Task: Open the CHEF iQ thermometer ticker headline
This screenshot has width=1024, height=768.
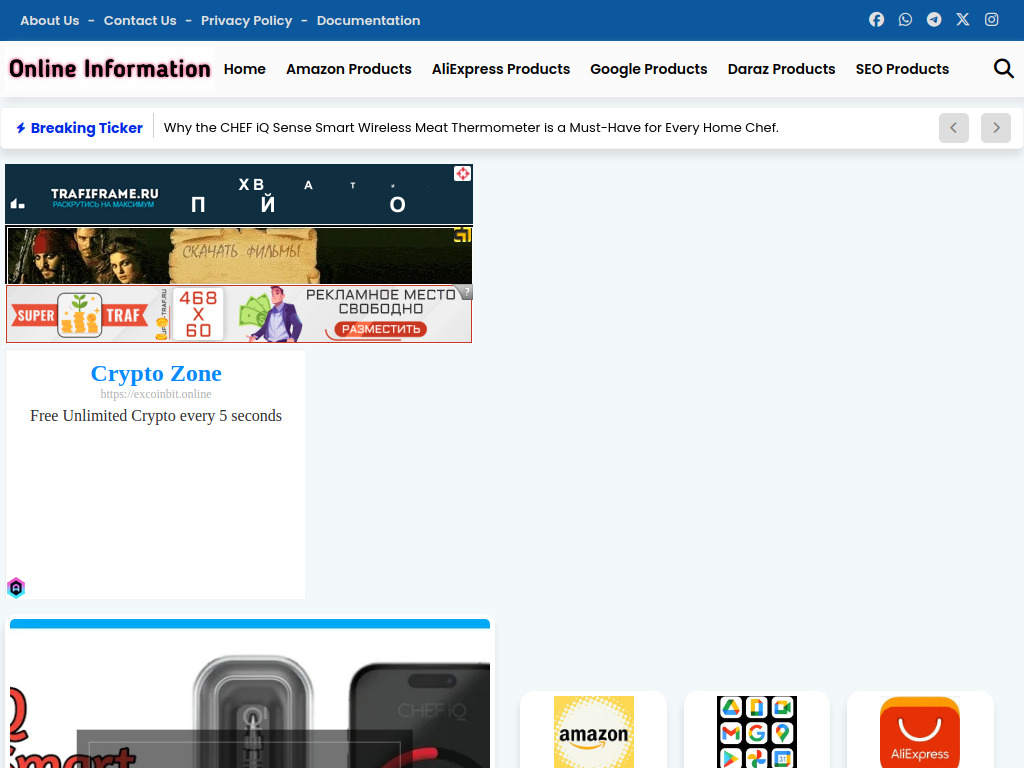Action: [x=471, y=128]
